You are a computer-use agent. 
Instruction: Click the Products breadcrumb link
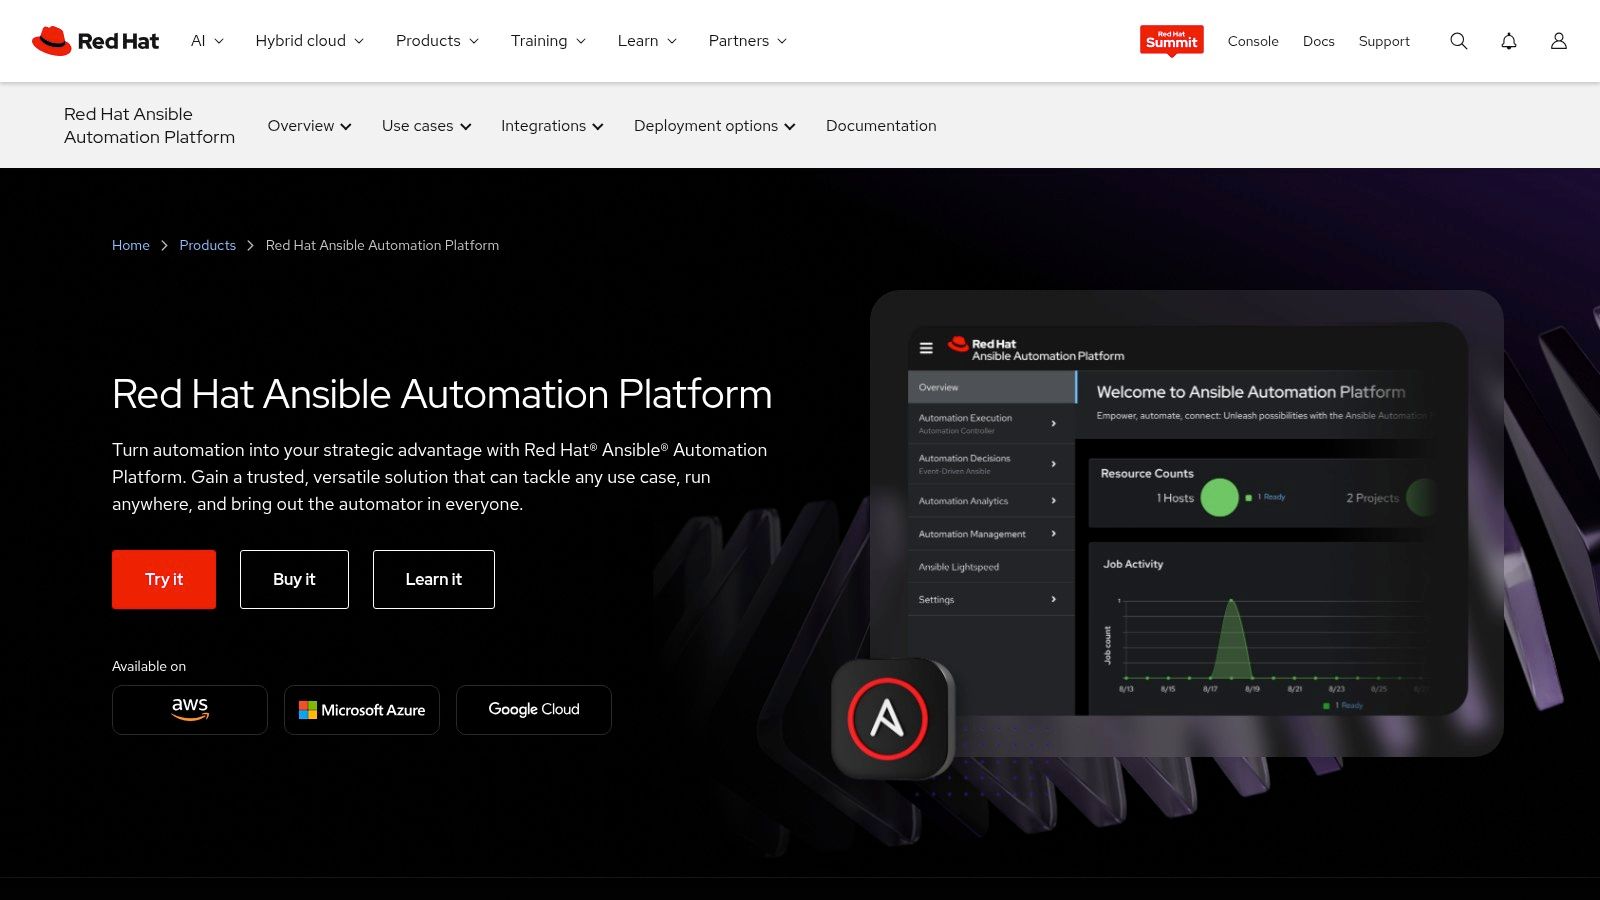207,246
